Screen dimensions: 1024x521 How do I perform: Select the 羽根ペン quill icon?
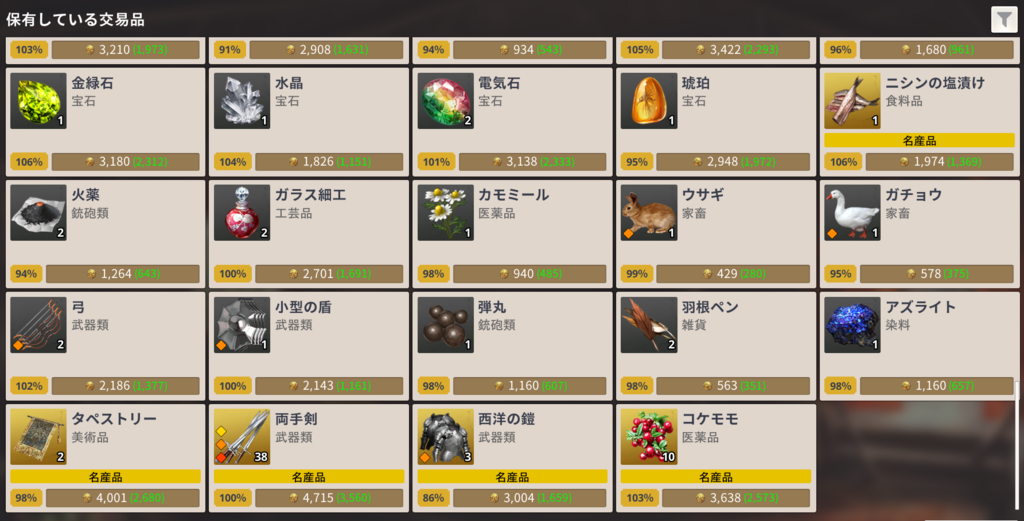click(x=649, y=325)
